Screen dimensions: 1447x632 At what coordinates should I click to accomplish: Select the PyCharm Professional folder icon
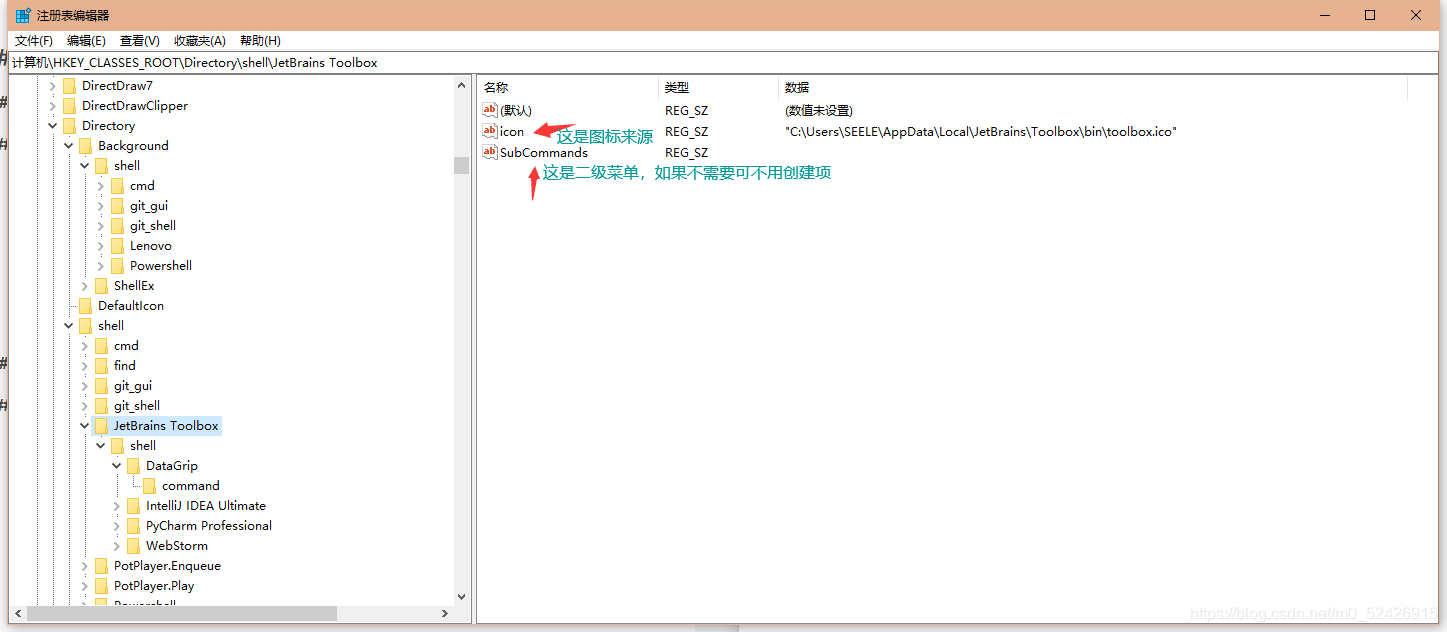pyautogui.click(x=133, y=526)
